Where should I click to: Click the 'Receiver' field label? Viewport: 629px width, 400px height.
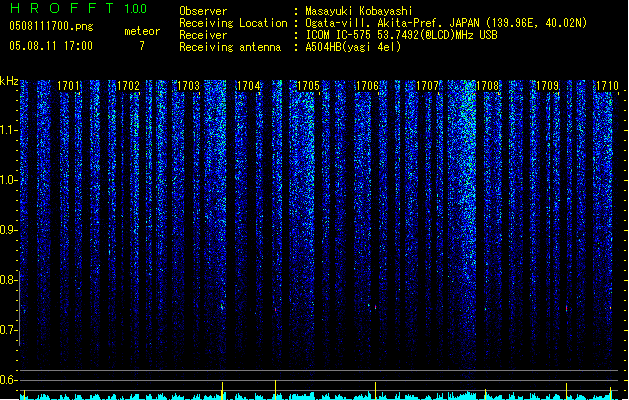pyautogui.click(x=203, y=35)
